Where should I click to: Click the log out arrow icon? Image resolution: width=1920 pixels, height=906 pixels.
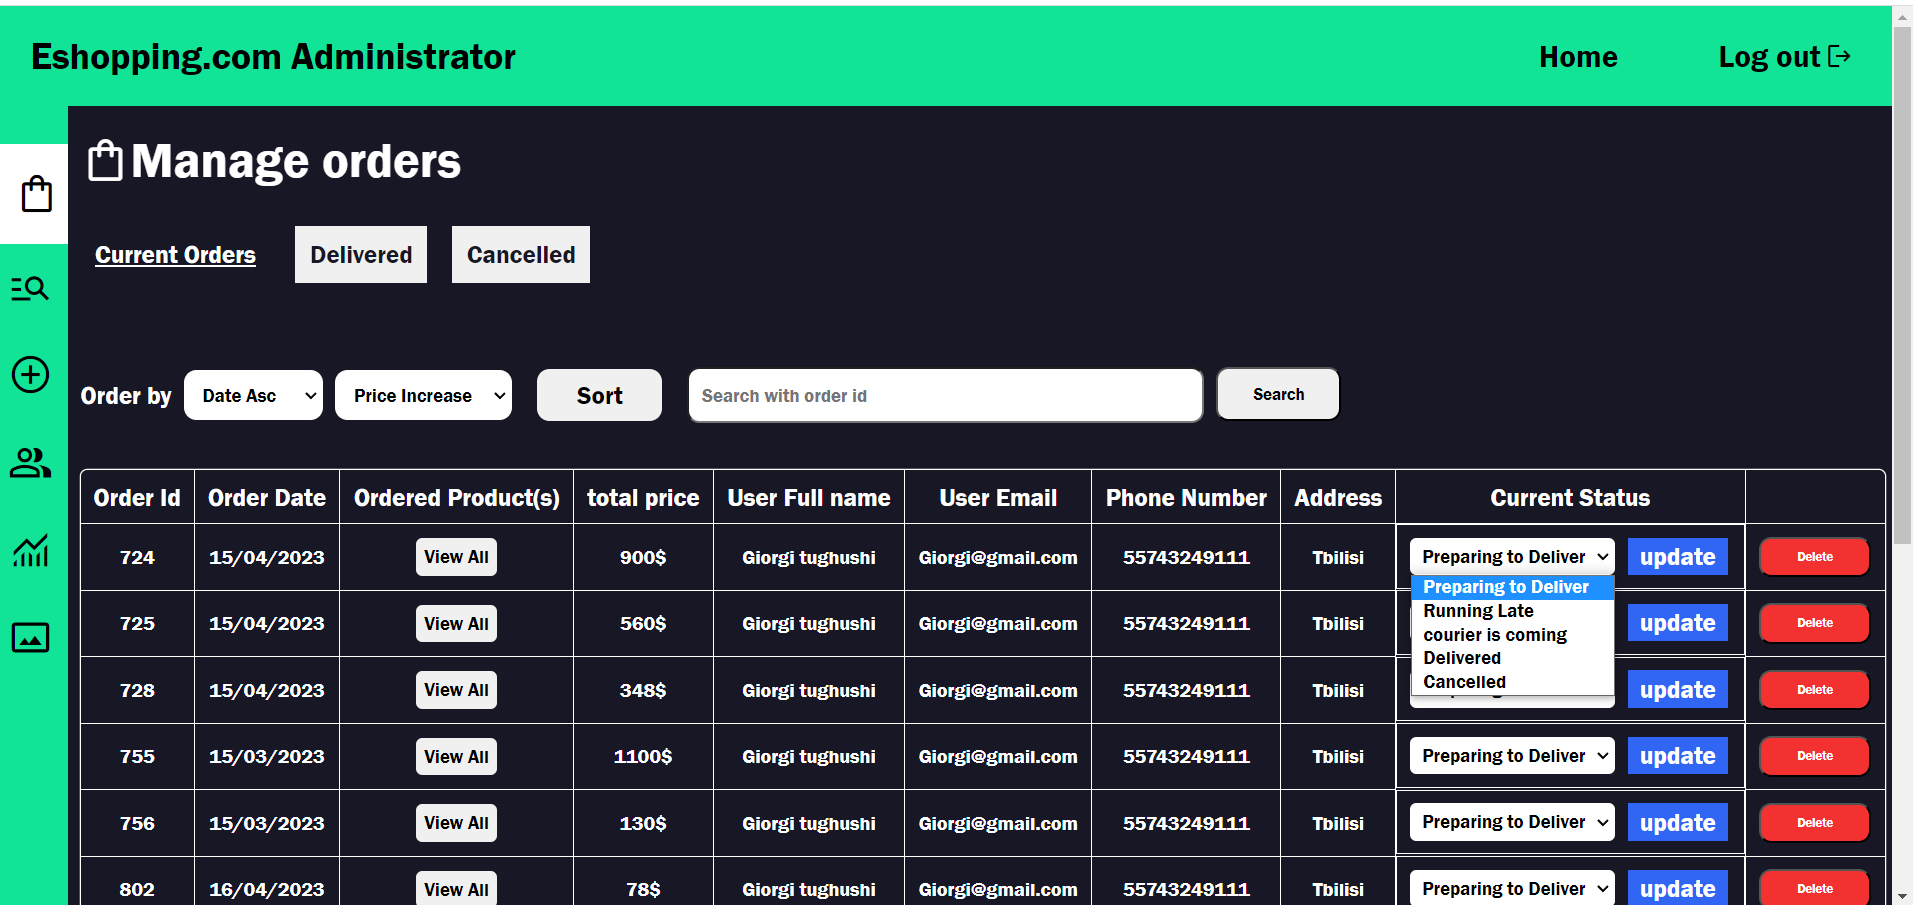tap(1841, 56)
